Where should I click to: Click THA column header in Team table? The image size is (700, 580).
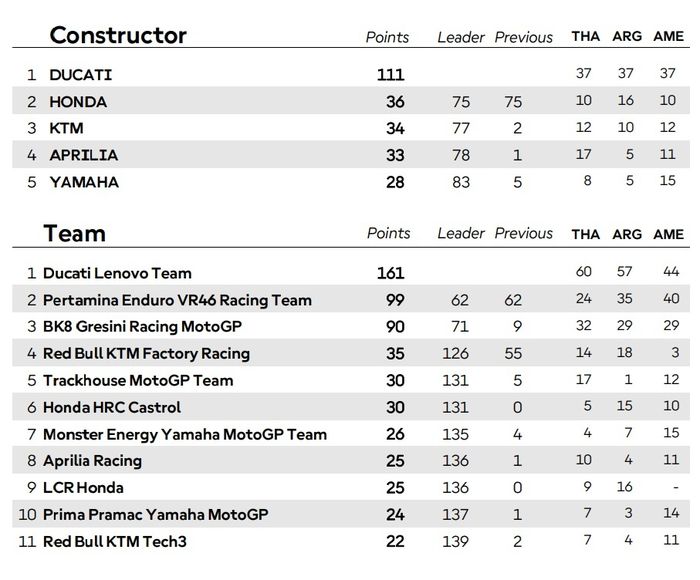586,235
